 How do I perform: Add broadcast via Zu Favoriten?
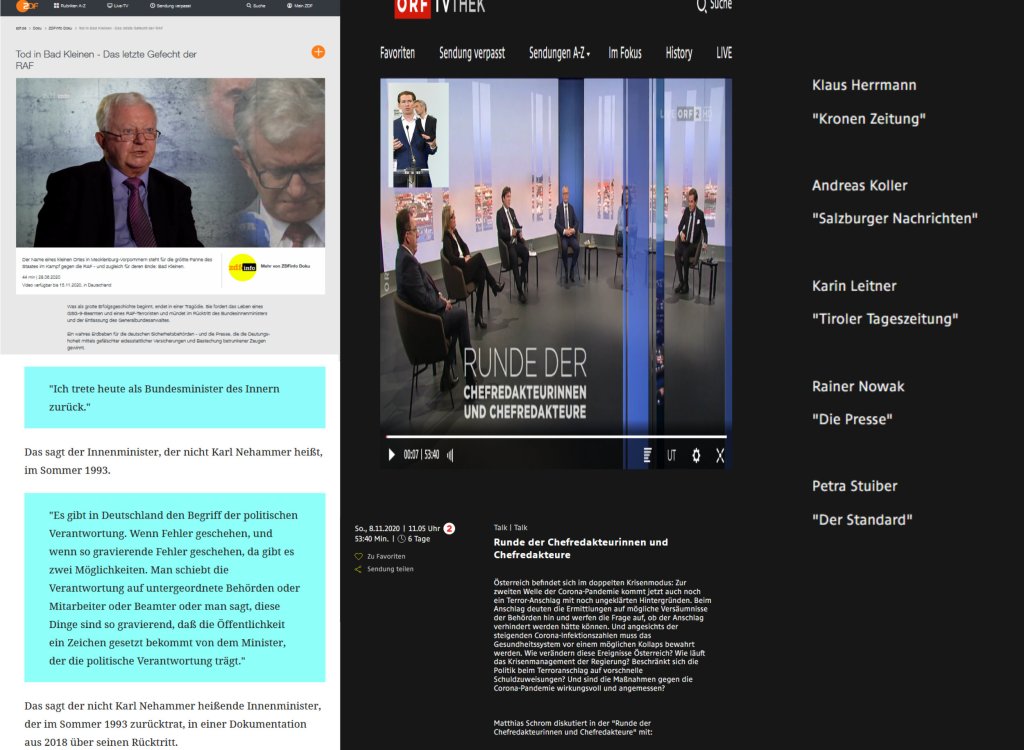pos(385,556)
